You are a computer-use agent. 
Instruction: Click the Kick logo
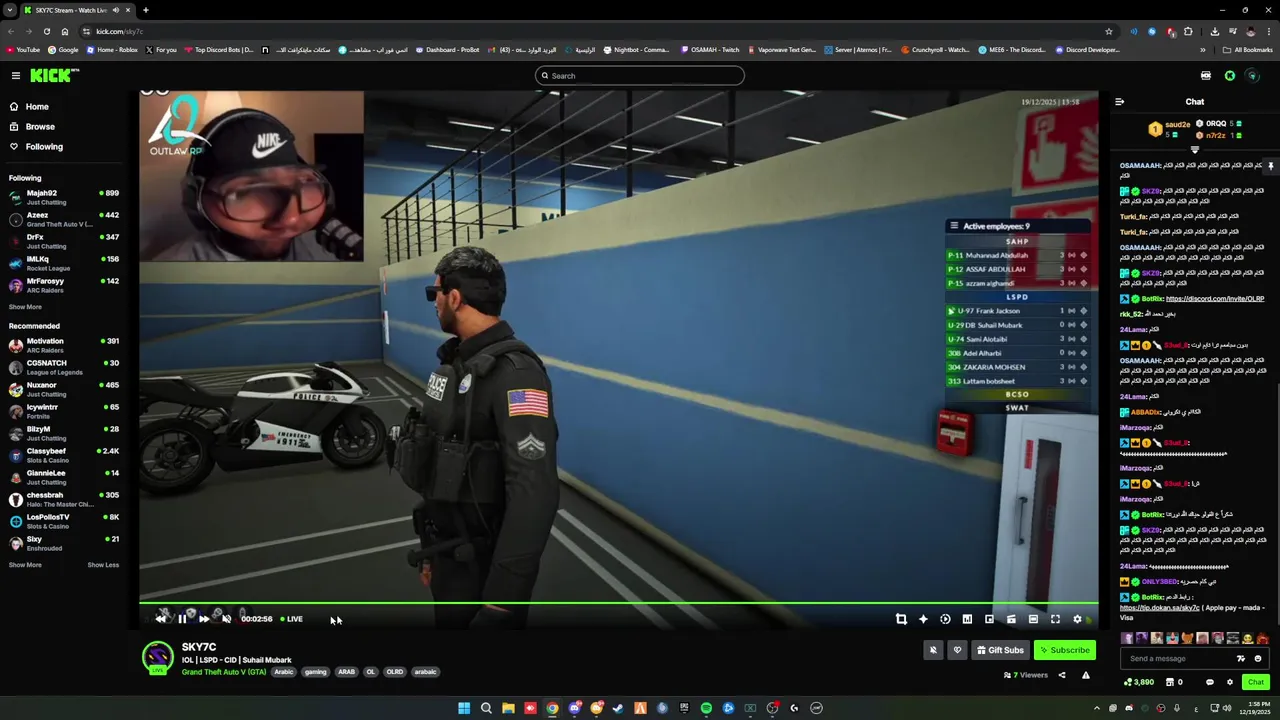click(54, 76)
